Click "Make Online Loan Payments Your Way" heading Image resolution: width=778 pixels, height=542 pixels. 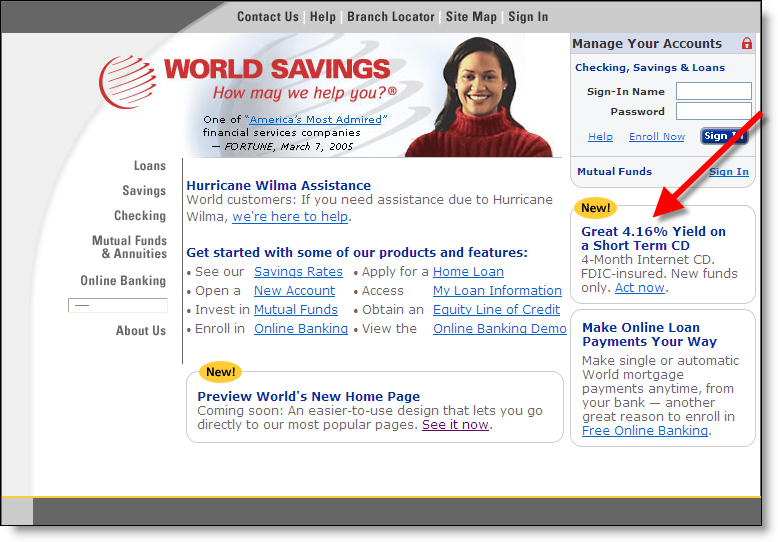(x=649, y=335)
